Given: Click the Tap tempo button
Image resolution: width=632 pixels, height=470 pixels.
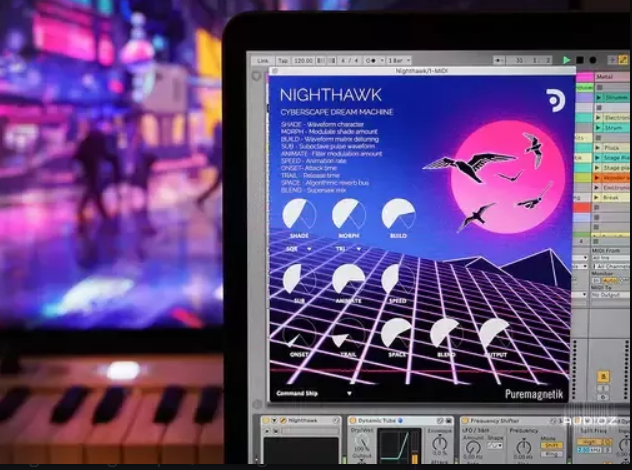Looking at the screenshot, I should pyautogui.click(x=283, y=60).
